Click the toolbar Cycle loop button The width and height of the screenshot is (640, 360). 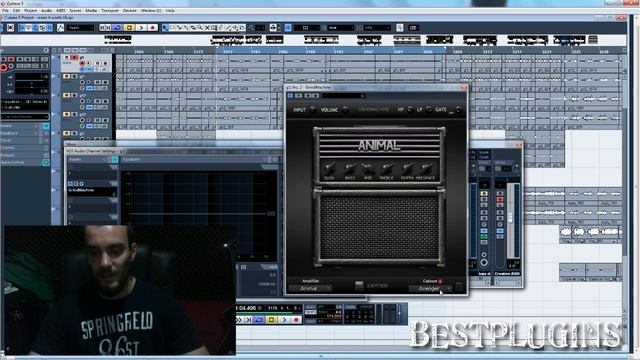117,28
